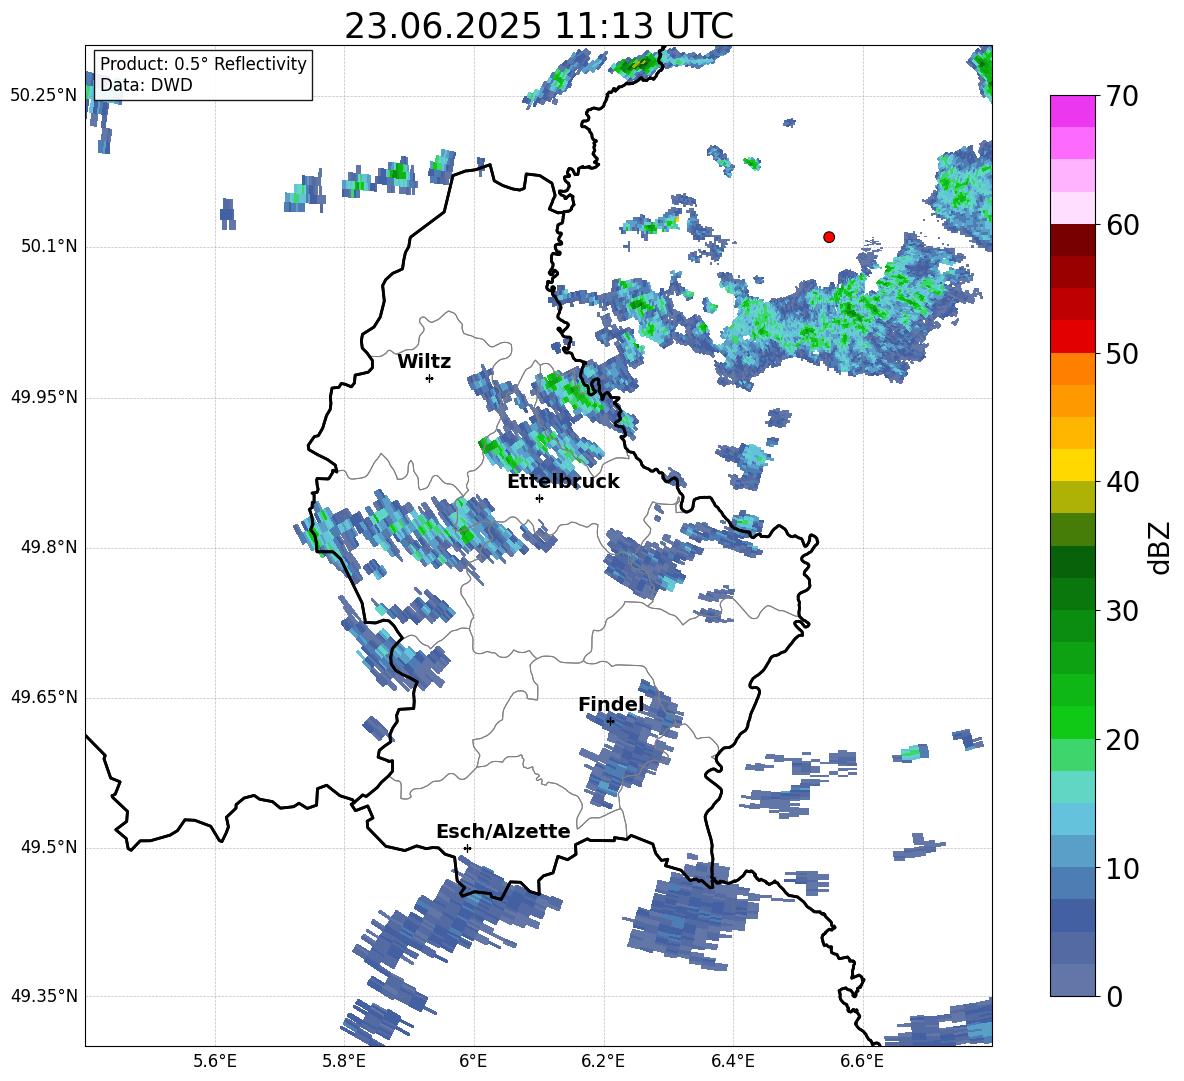Pick the orange colorbar swatch below 50
1184x1081 pixels.
click(x=1072, y=368)
